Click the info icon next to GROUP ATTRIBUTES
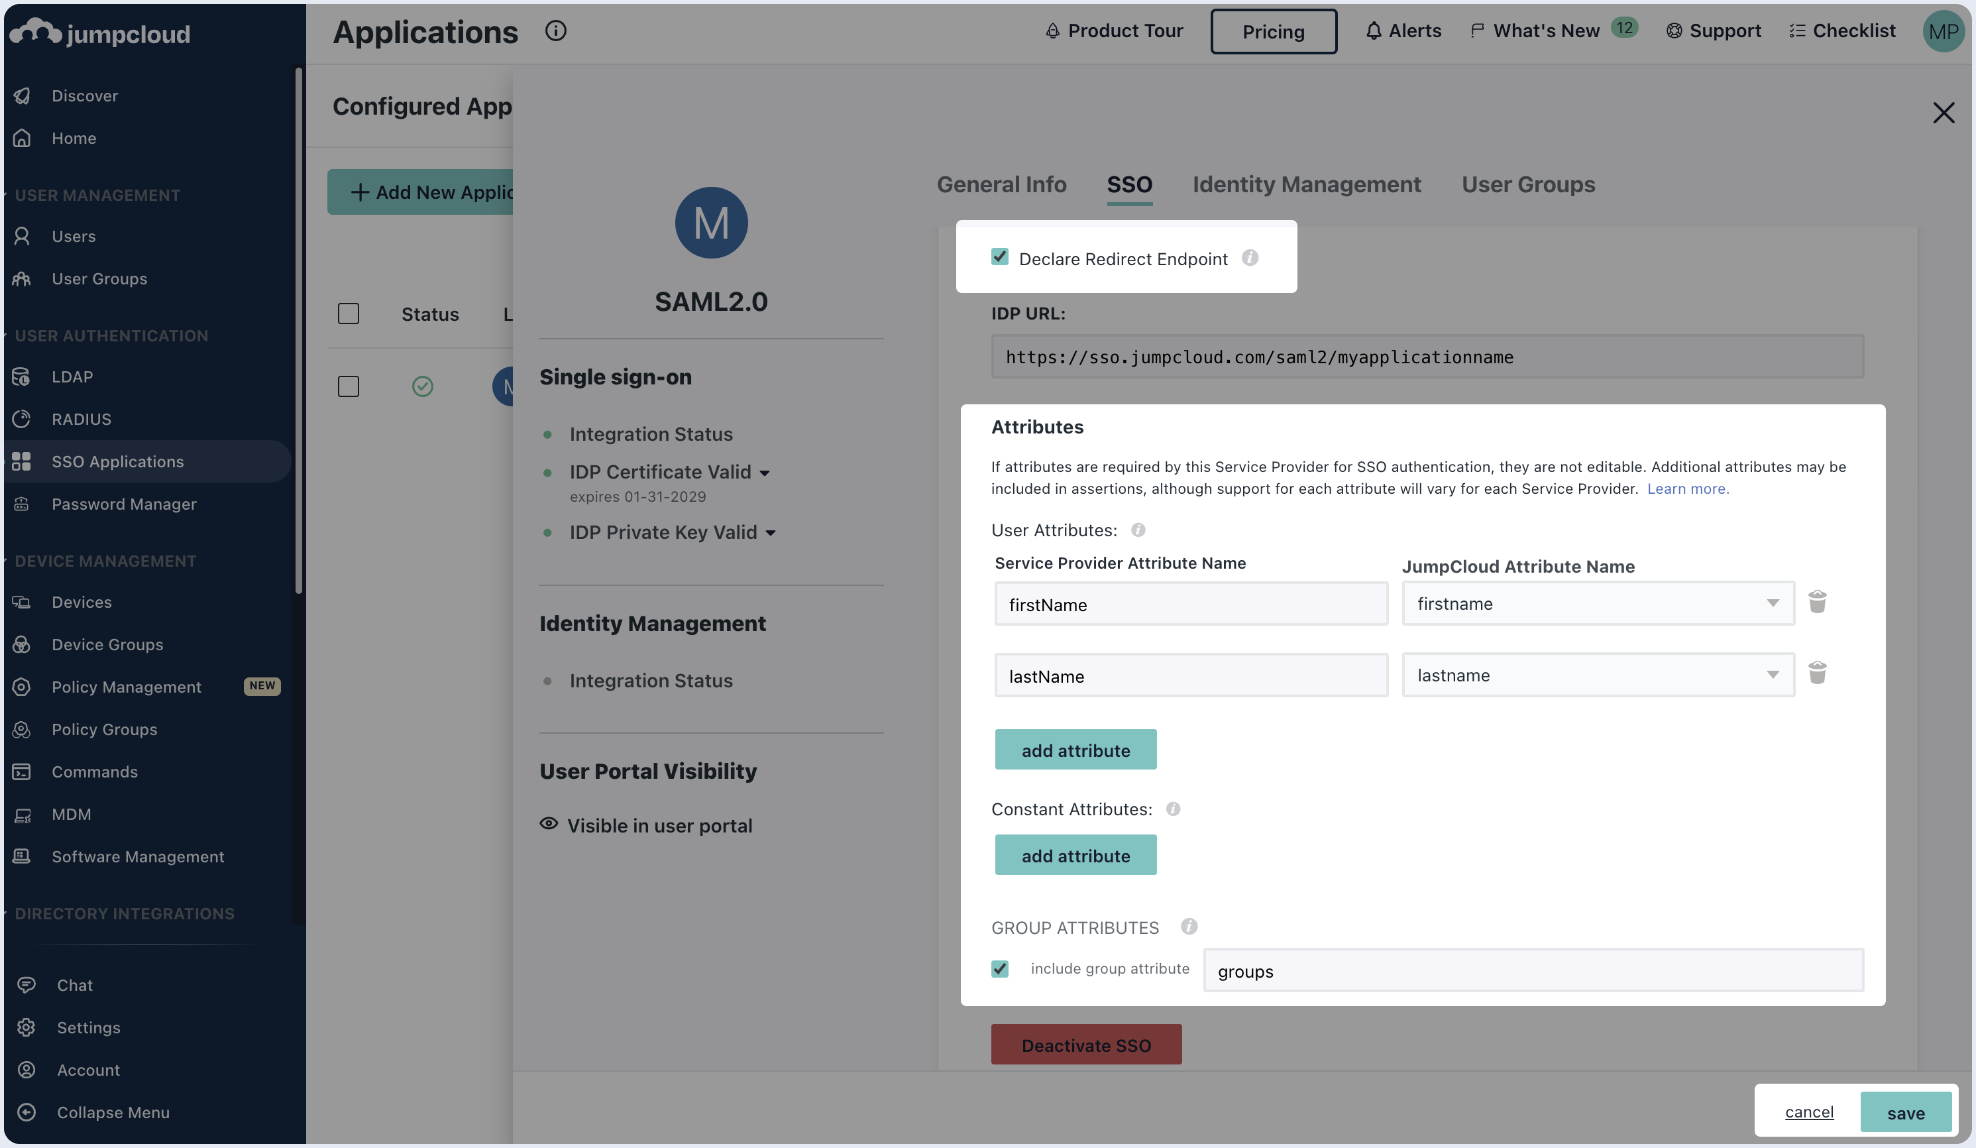1976x1148 pixels. [x=1189, y=927]
